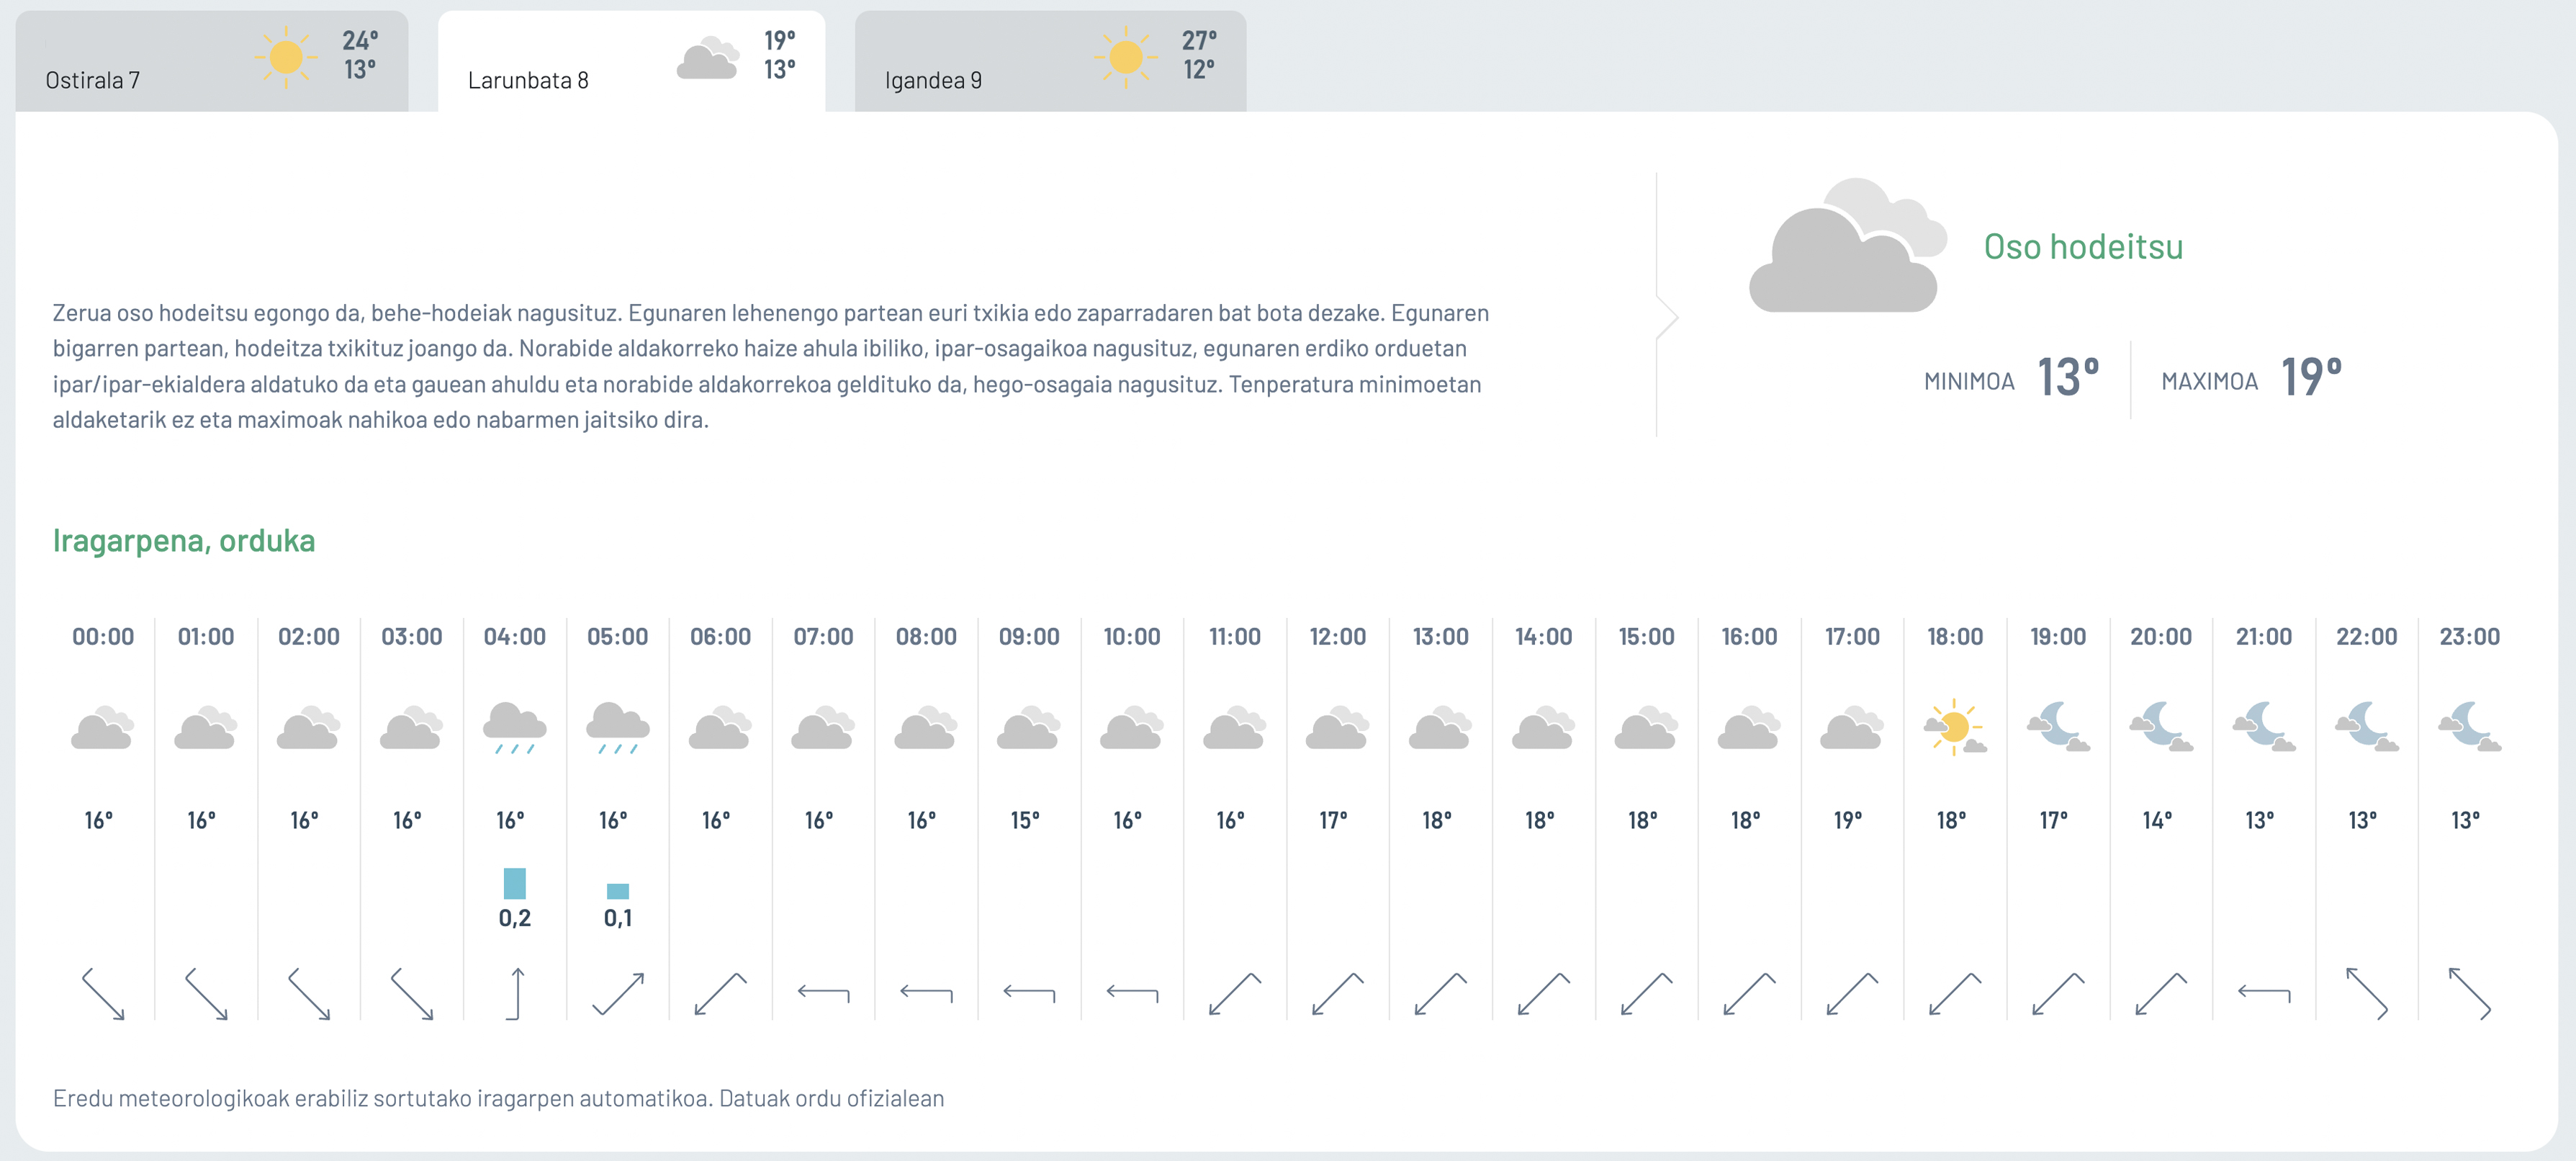
Task: Click the moon and clouds icon for 21:00
Action: (2263, 726)
